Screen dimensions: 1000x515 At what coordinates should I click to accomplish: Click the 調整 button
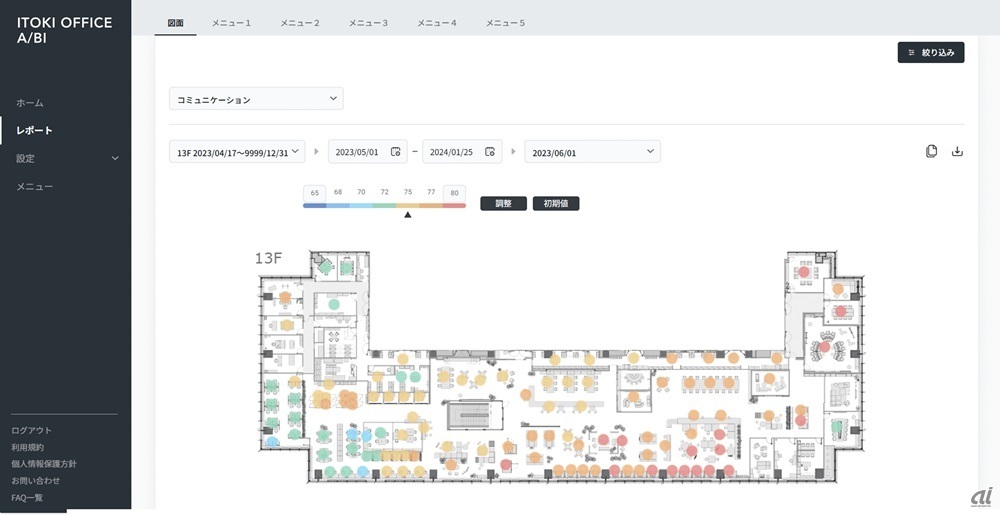503,203
